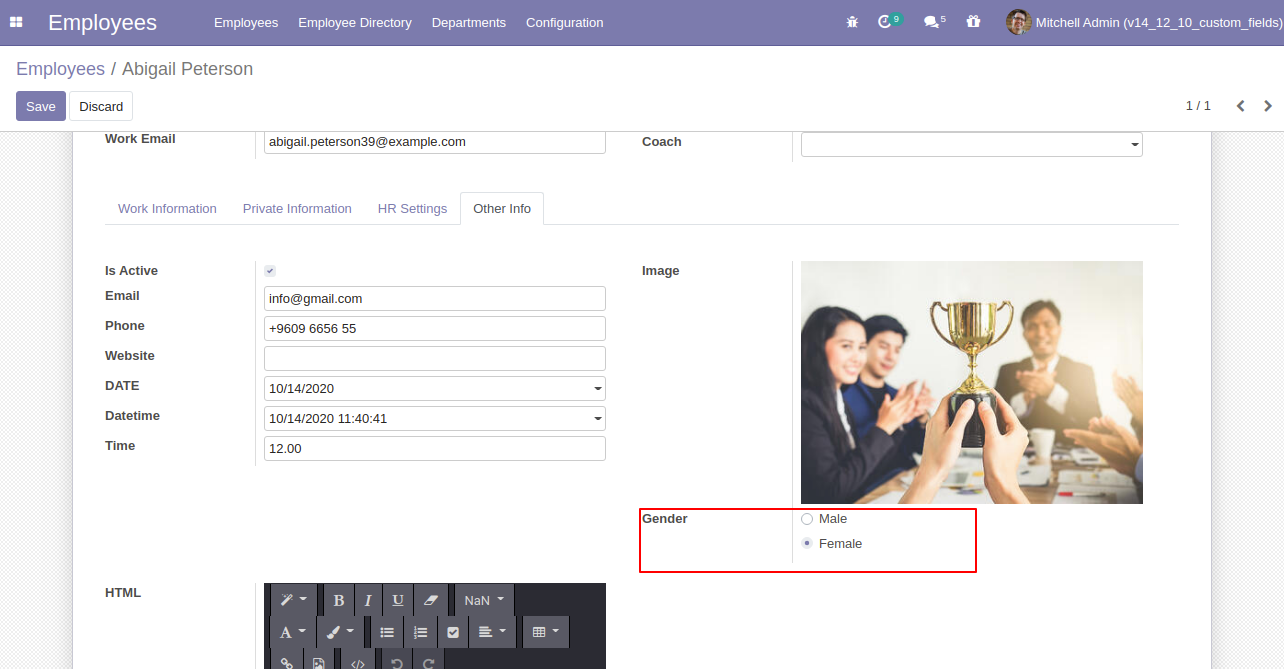Click the empty Website input field

(435, 358)
